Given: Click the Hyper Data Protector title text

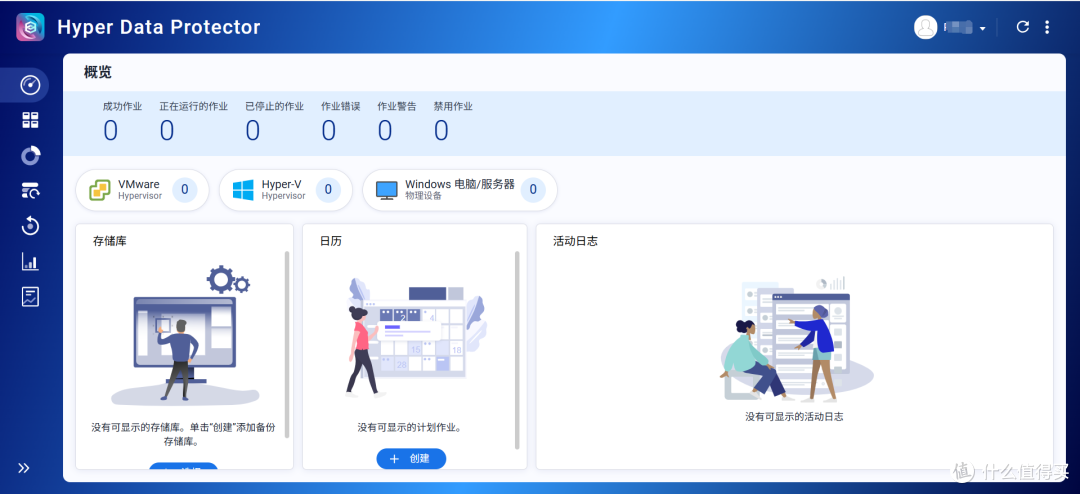Looking at the screenshot, I should click(158, 28).
